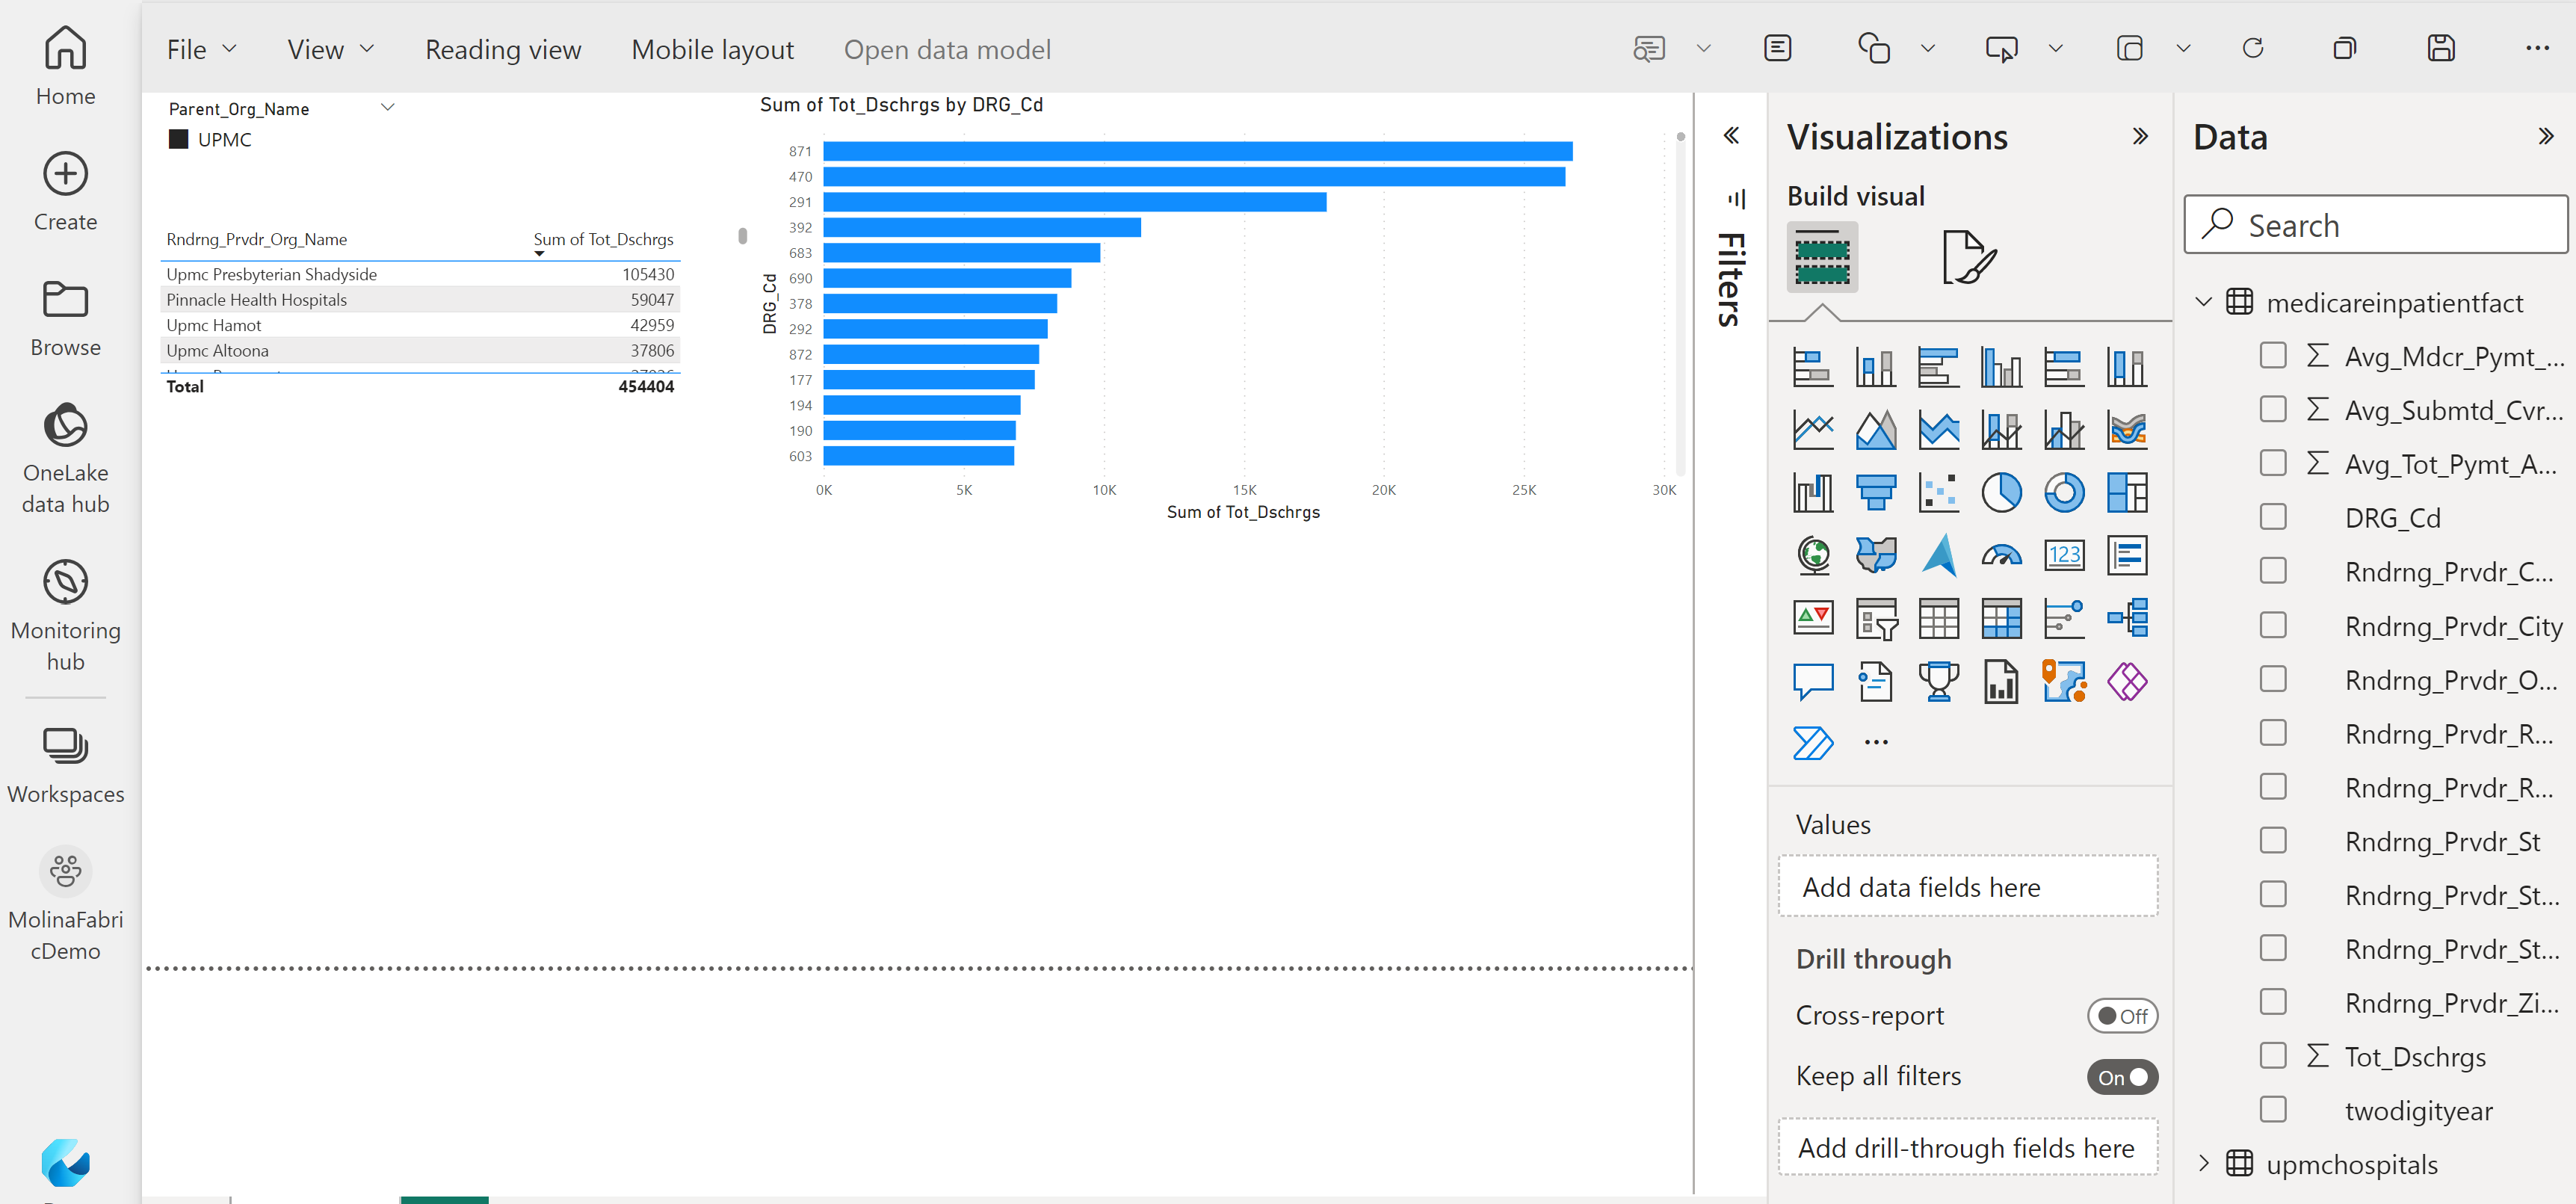The width and height of the screenshot is (2576, 1204).
Task: Expand the upmchospitals table
Action: click(x=2203, y=1164)
